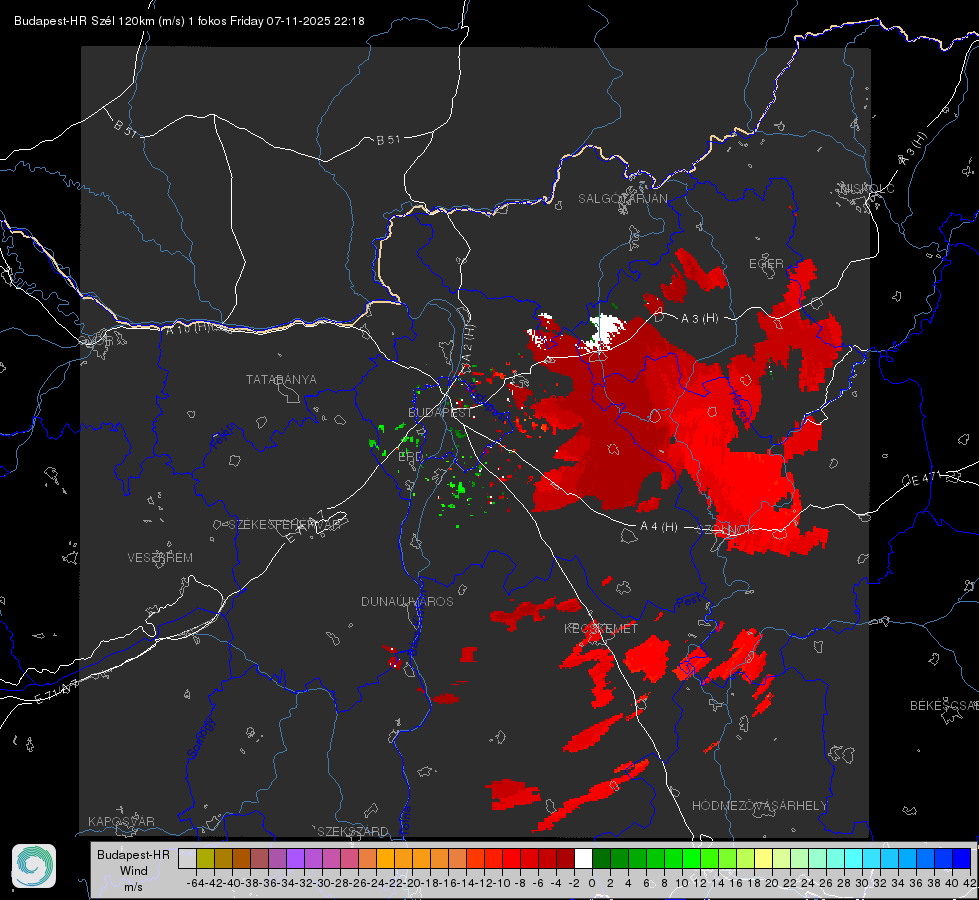Click the KECSKEMET city label
Viewport: 979px width, 900px height.
click(x=601, y=628)
